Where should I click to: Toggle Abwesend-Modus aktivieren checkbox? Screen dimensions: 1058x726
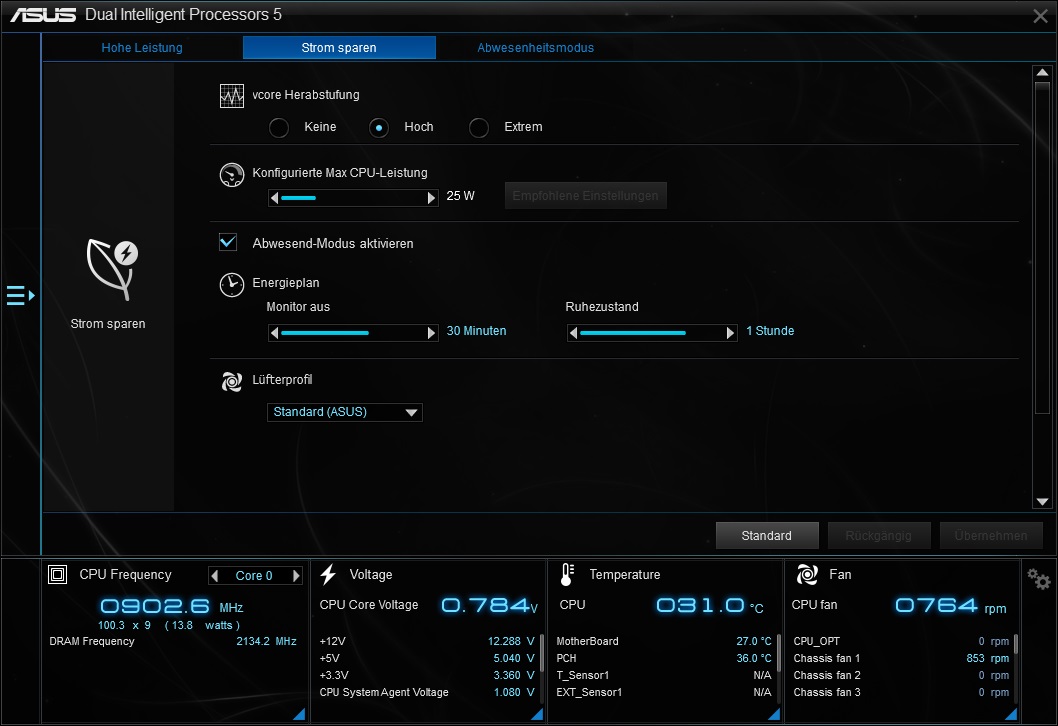click(x=228, y=242)
